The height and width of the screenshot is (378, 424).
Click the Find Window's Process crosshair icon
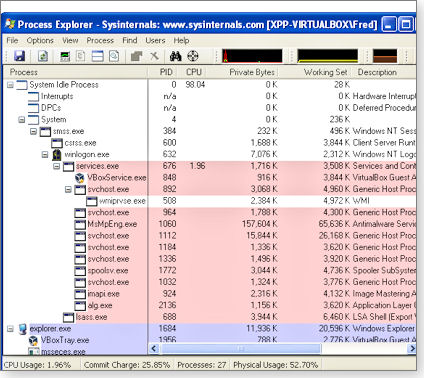tap(193, 56)
